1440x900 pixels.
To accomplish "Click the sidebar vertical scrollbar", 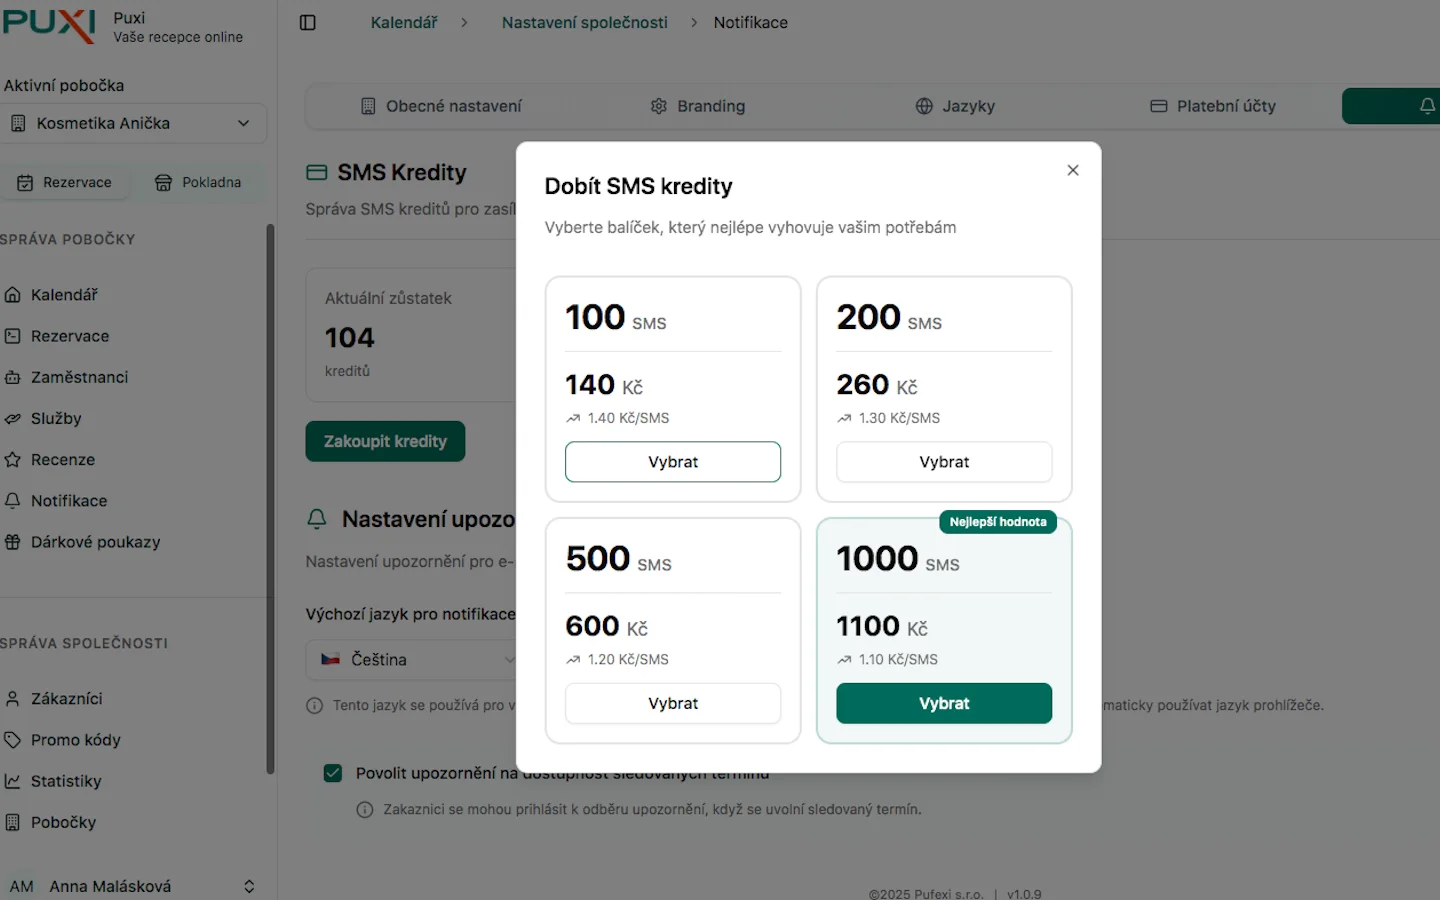I will click(x=270, y=500).
